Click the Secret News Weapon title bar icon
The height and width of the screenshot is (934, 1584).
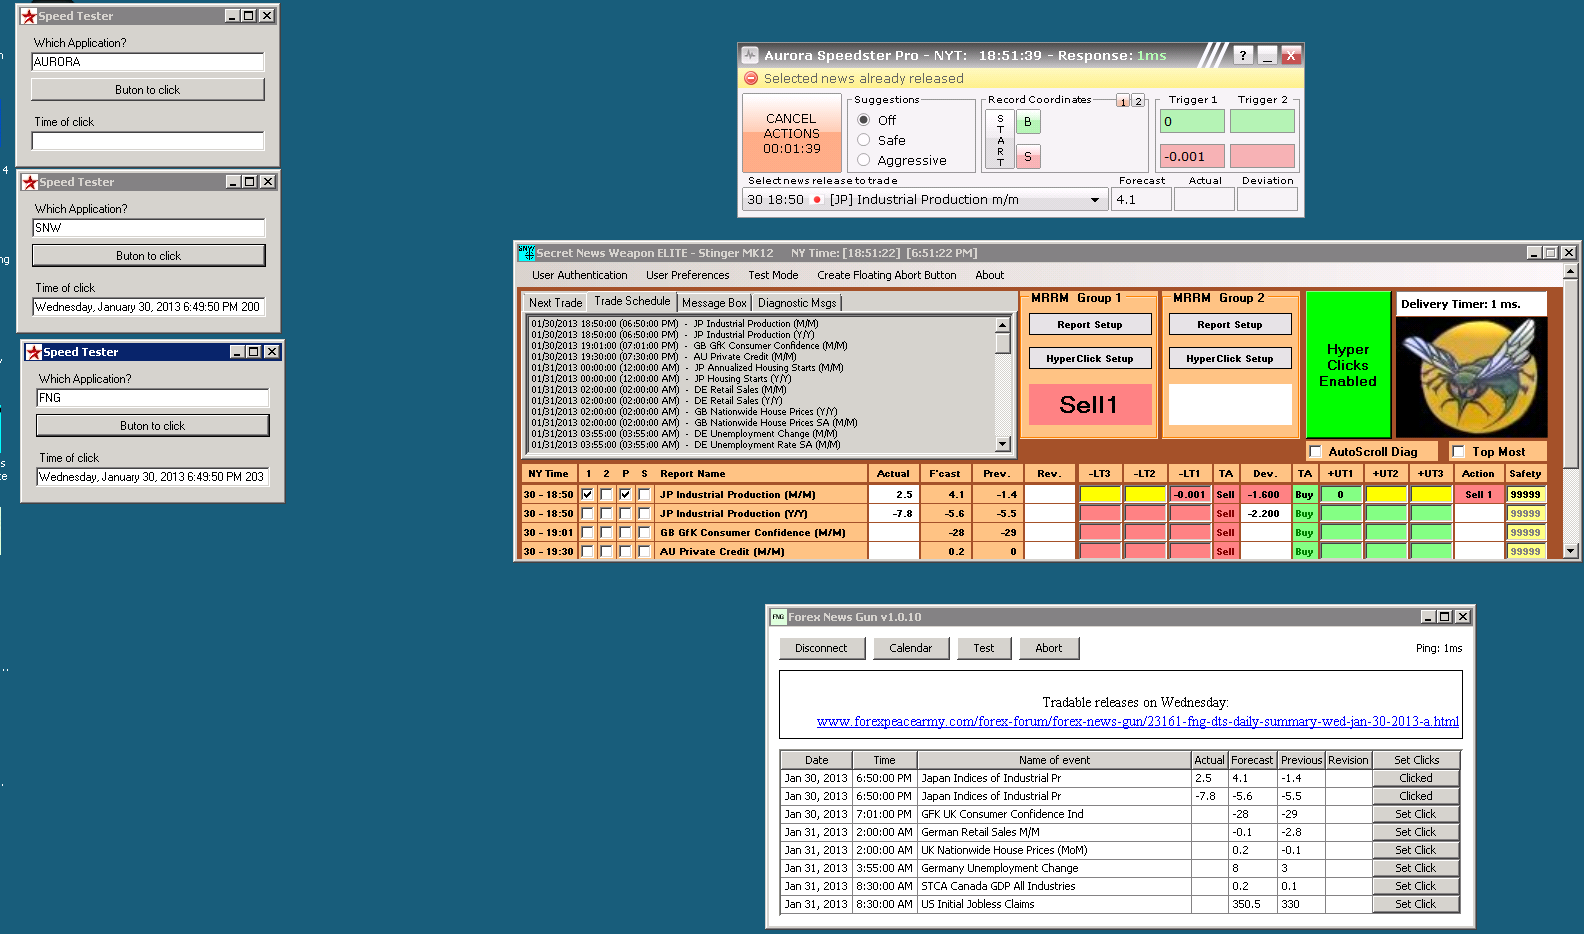[x=526, y=253]
